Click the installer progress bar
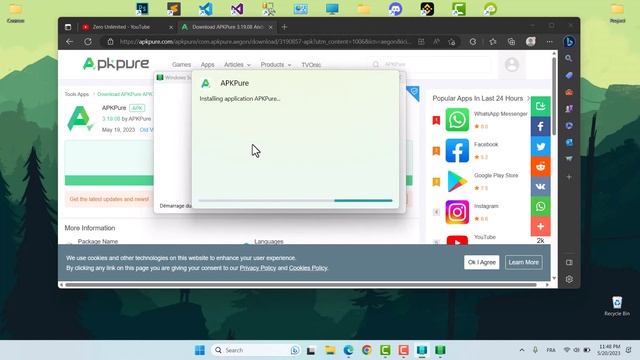Screen dimensions: 640x360 click(295, 200)
